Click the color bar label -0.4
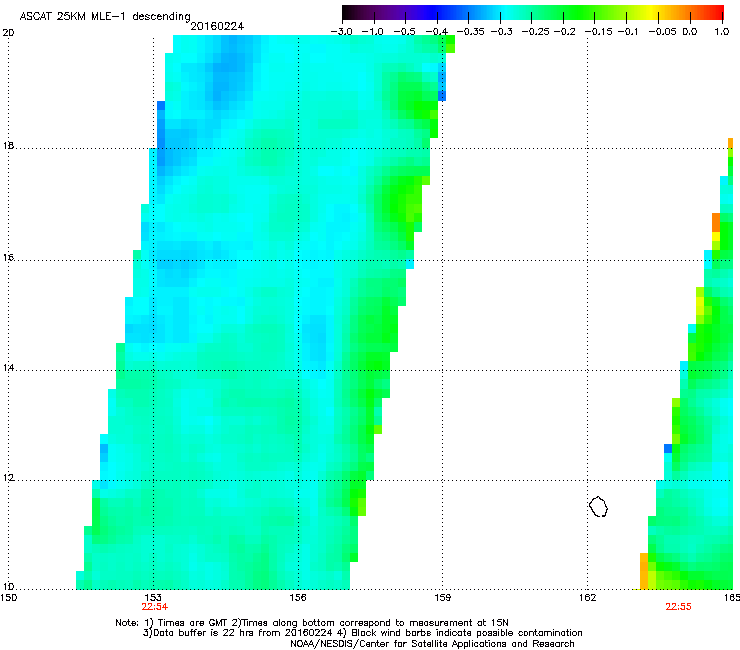Image resolution: width=740 pixels, height=650 pixels. [x=437, y=32]
